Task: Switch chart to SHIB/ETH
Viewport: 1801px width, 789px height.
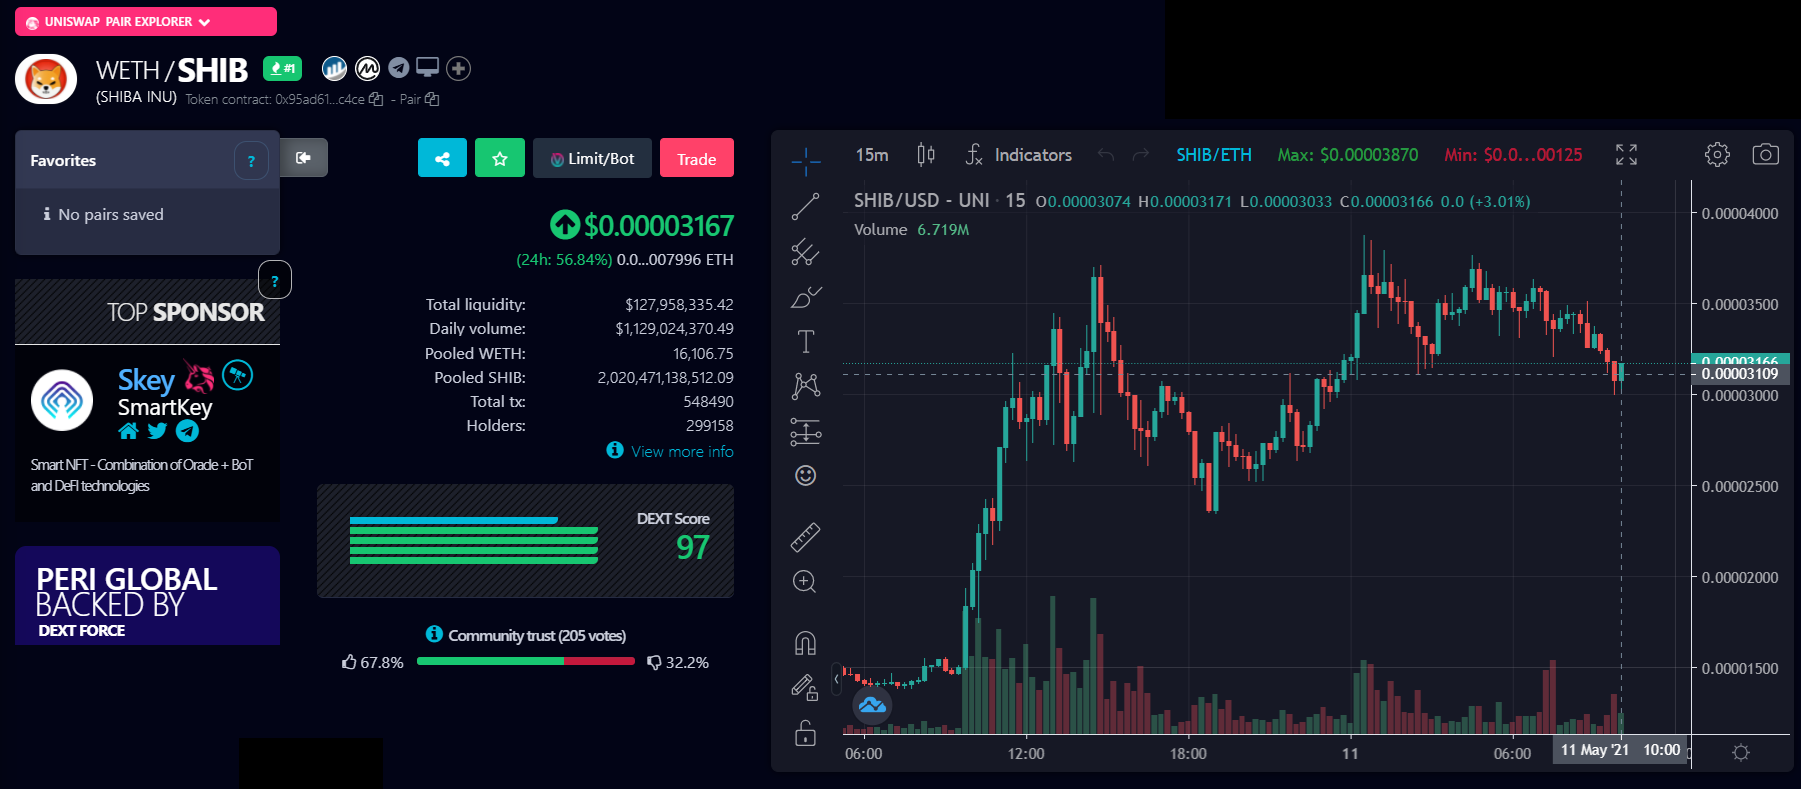Action: (x=1213, y=155)
